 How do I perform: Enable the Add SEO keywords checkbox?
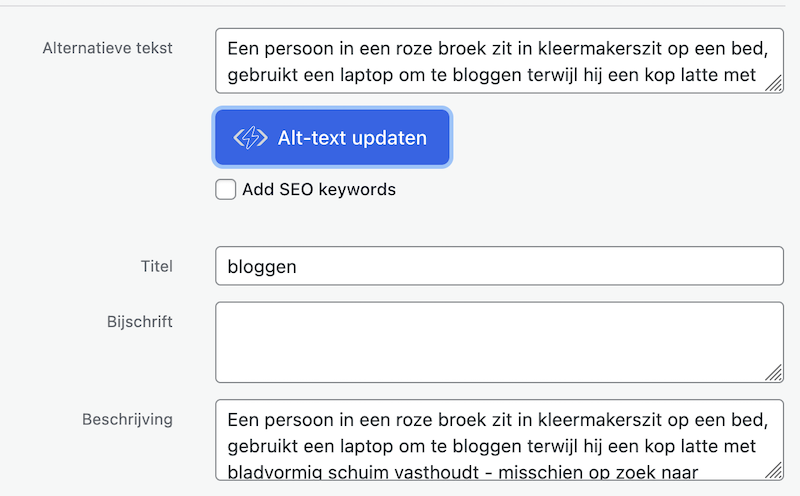click(226, 189)
